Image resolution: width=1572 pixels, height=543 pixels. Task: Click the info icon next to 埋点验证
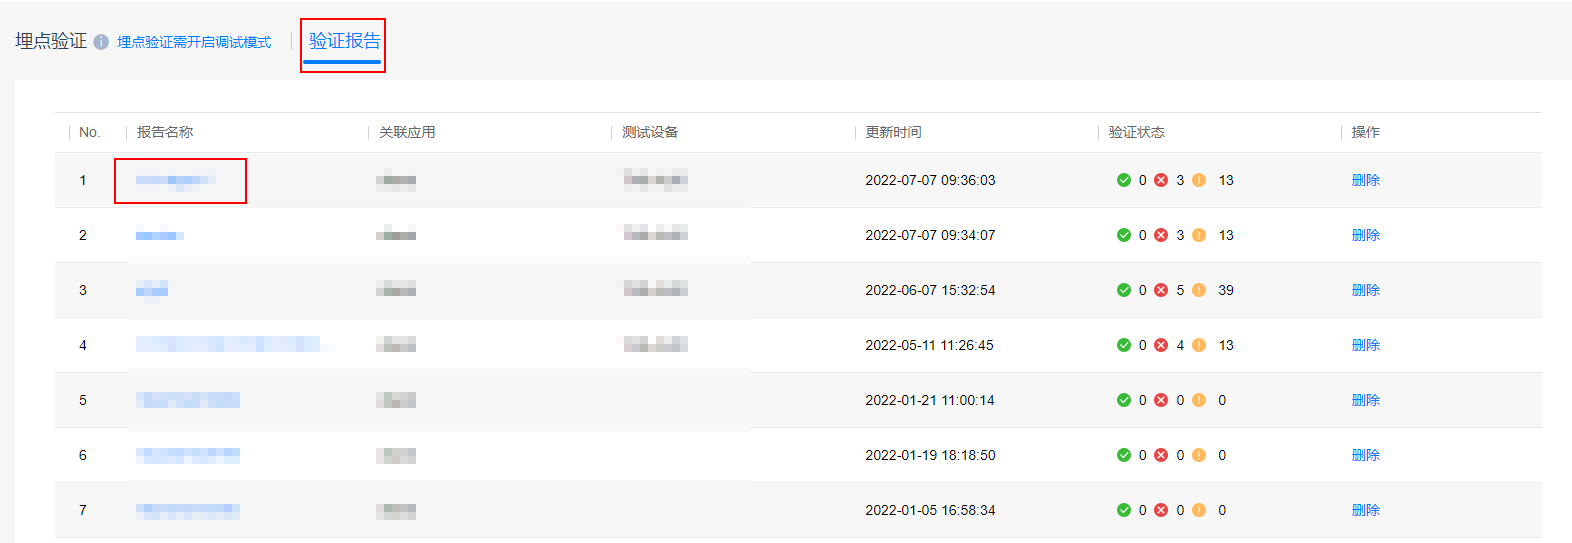[101, 42]
